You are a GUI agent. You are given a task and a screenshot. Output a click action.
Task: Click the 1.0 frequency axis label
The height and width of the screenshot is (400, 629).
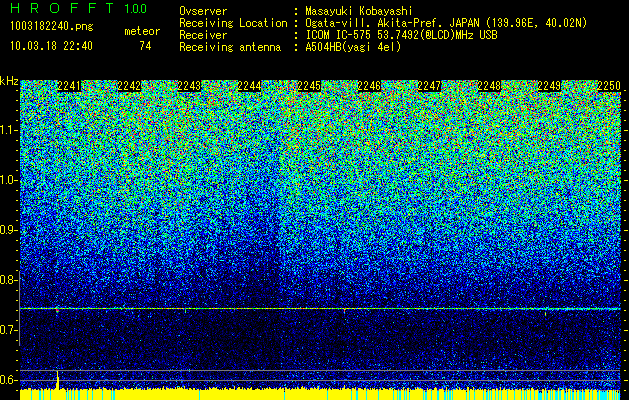pyautogui.click(x=9, y=180)
